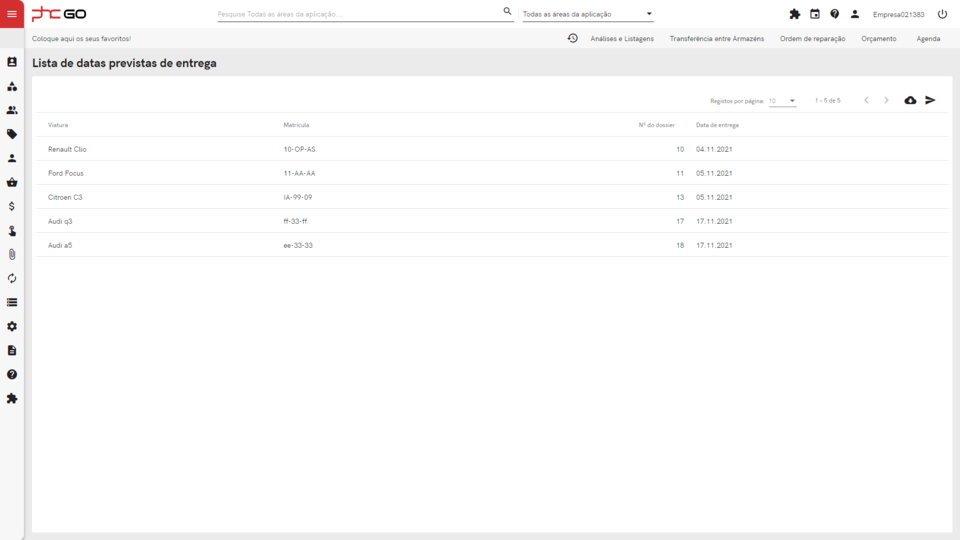The height and width of the screenshot is (540, 960).
Task: Open the tag icon in sidebar
Action: coord(12,134)
